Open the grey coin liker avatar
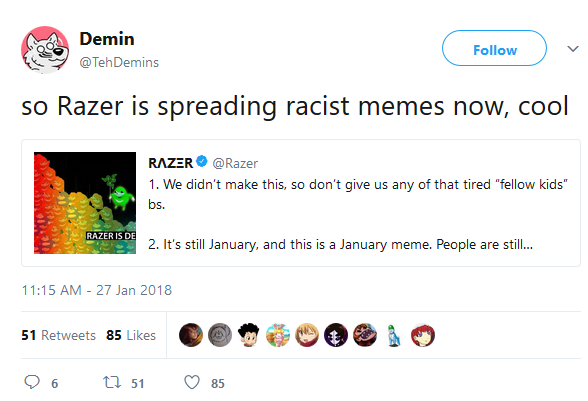Screen dimensions: 588x401 [220, 335]
